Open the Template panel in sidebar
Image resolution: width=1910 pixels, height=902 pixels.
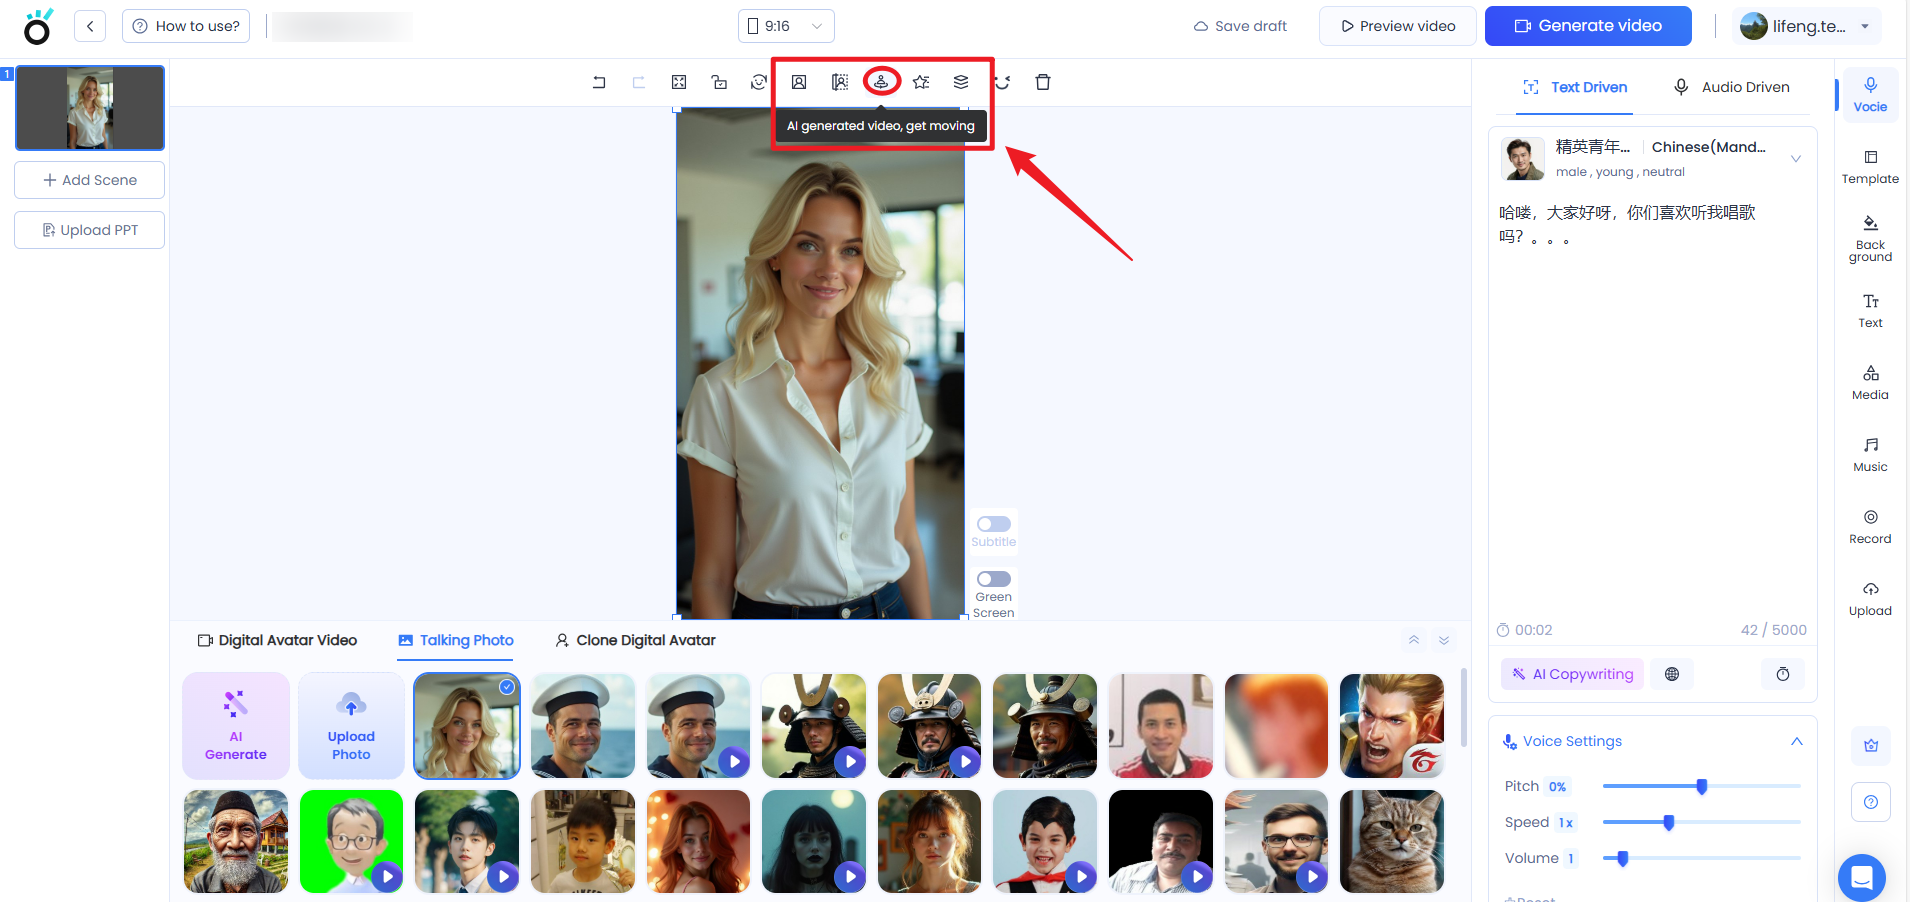pyautogui.click(x=1870, y=165)
